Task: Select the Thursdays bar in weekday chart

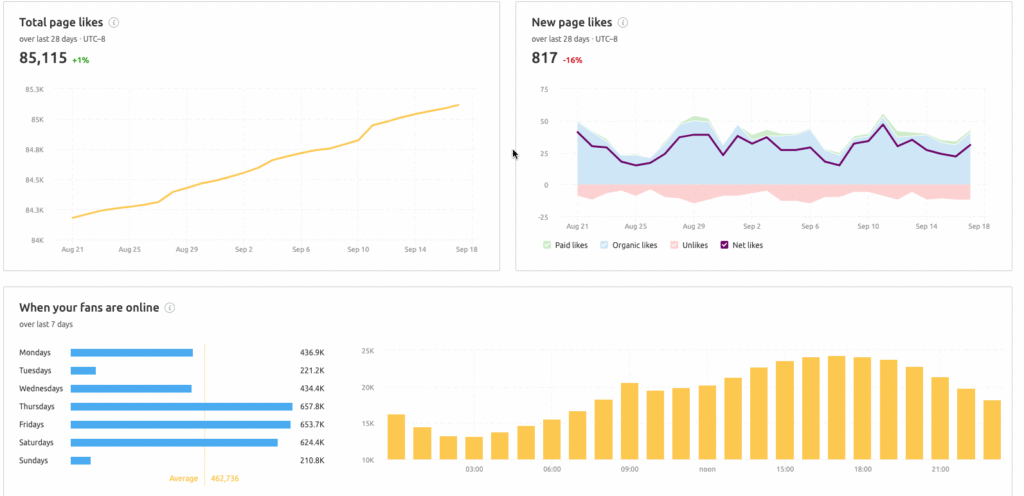Action: pyautogui.click(x=180, y=407)
